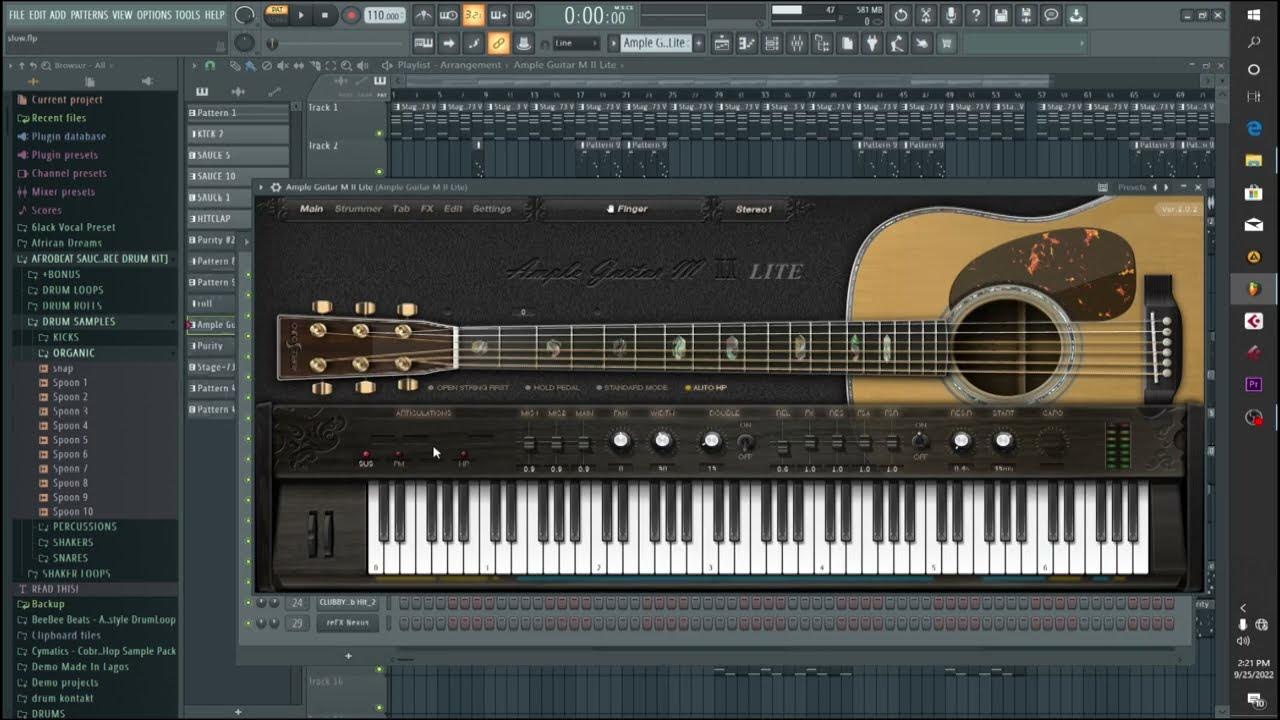Open the PATTERNS menu
Image resolution: width=1280 pixels, height=720 pixels.
[89, 15]
